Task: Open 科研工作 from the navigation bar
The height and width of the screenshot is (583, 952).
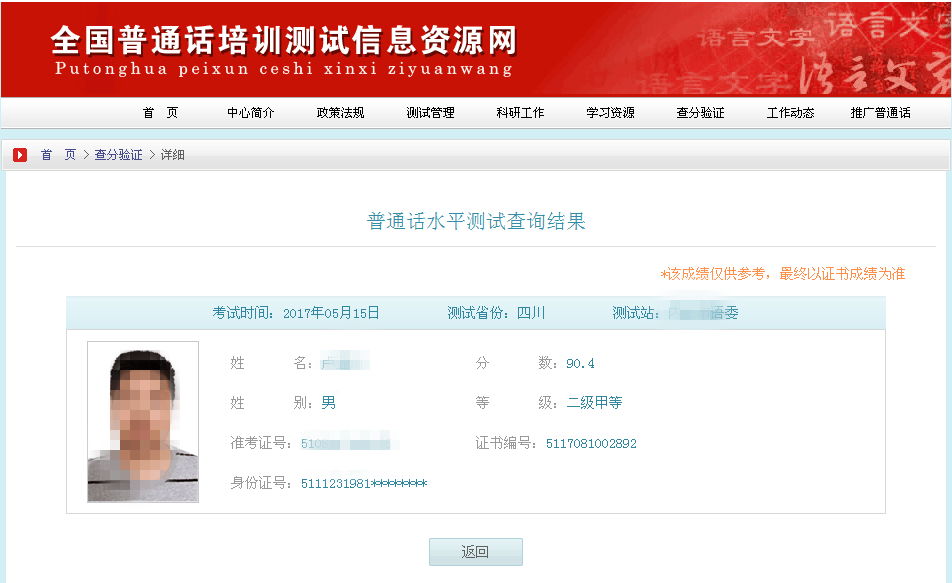Action: click(x=520, y=113)
